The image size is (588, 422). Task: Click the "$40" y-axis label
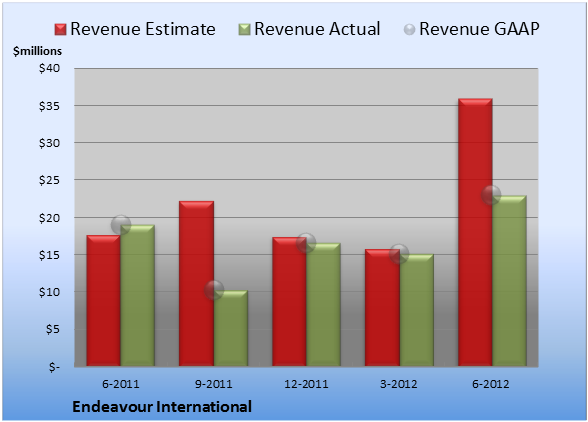(x=49, y=68)
